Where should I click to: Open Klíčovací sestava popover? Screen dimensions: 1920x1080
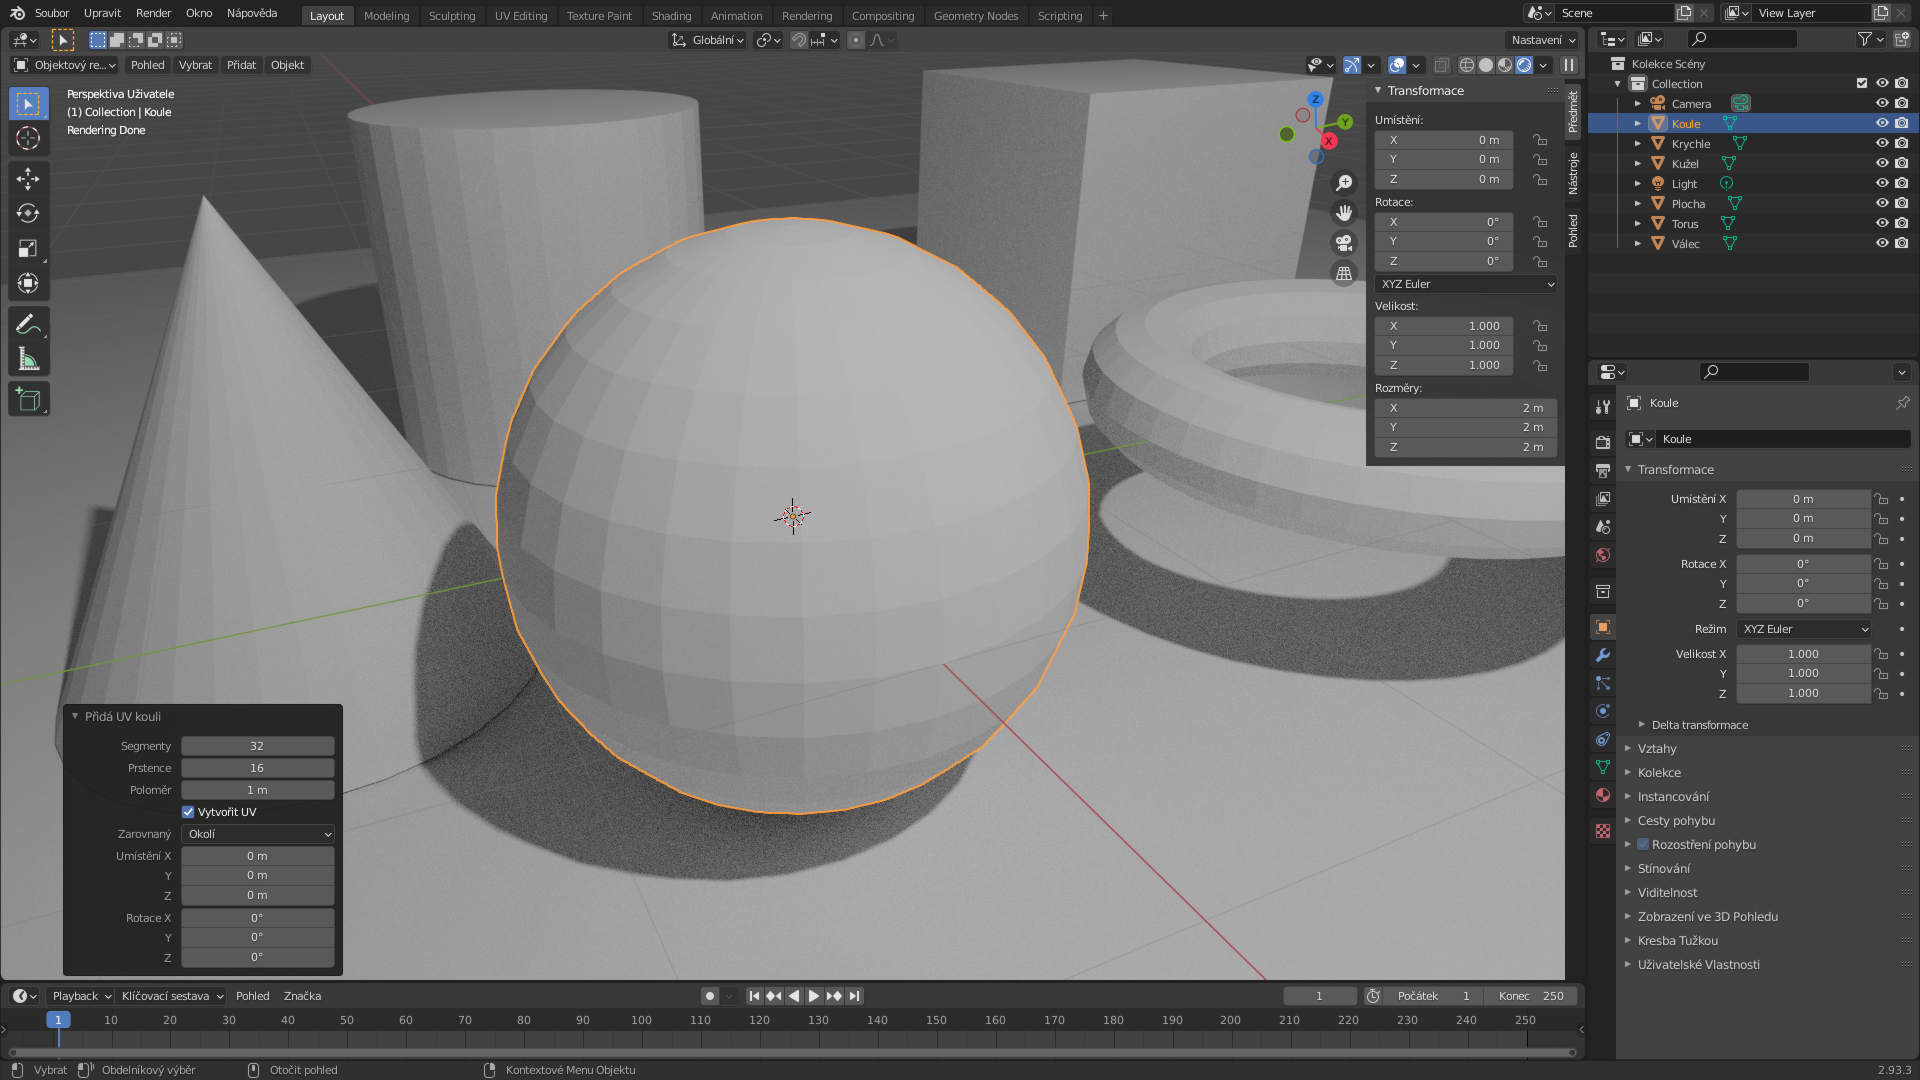(x=172, y=996)
